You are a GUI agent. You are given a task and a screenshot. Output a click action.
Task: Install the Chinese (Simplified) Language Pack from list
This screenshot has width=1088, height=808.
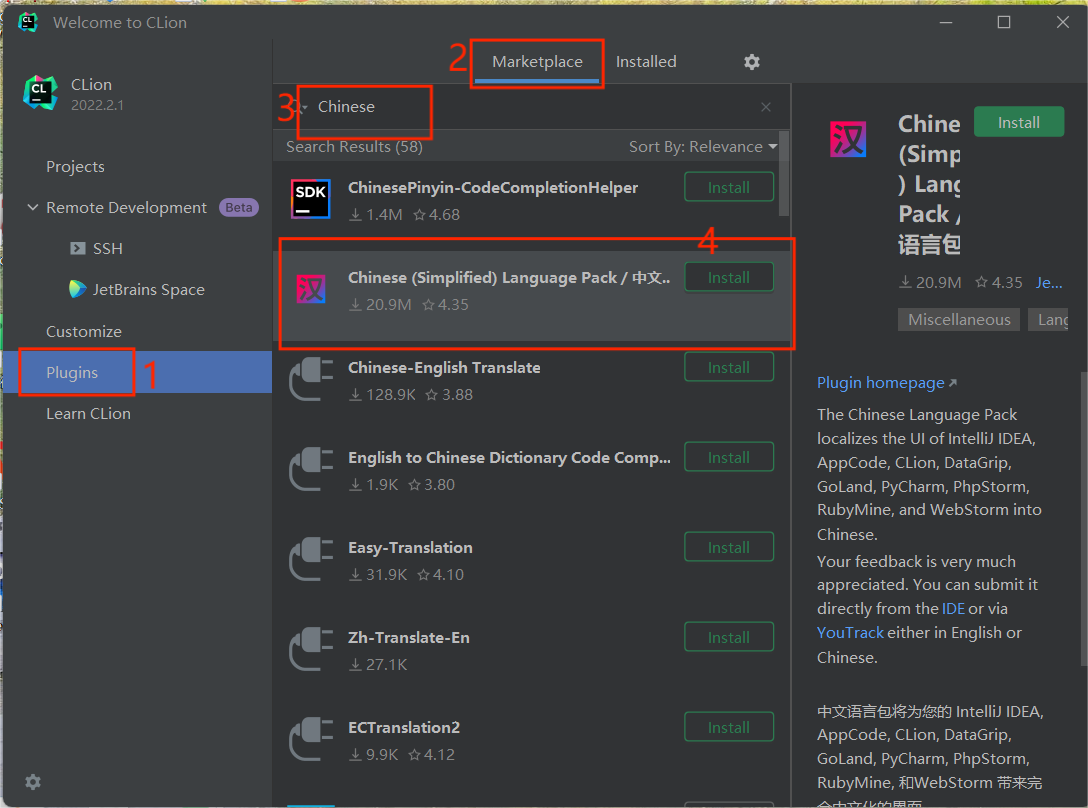(728, 278)
